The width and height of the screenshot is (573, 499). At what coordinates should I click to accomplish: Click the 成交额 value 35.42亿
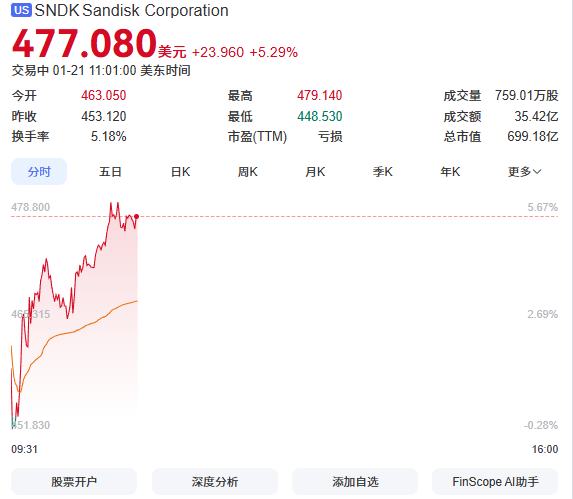coord(536,117)
